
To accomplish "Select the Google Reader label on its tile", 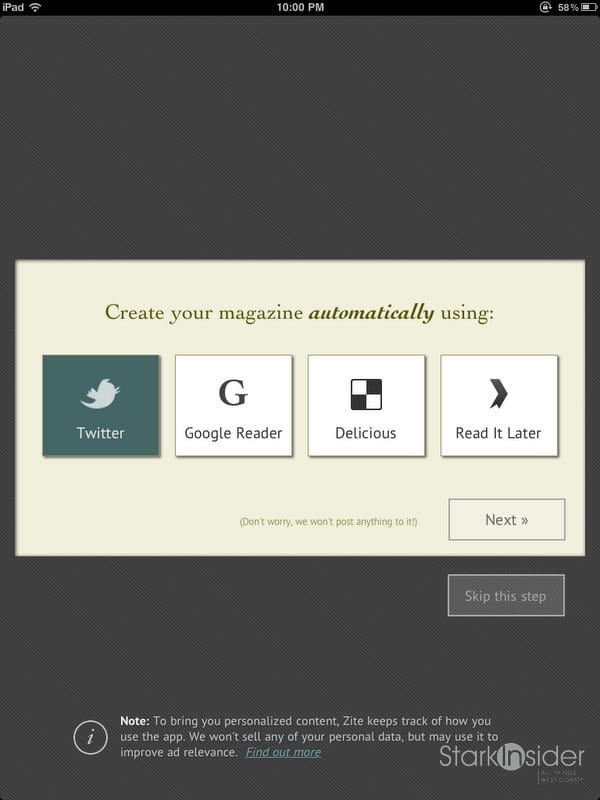I will [x=233, y=433].
